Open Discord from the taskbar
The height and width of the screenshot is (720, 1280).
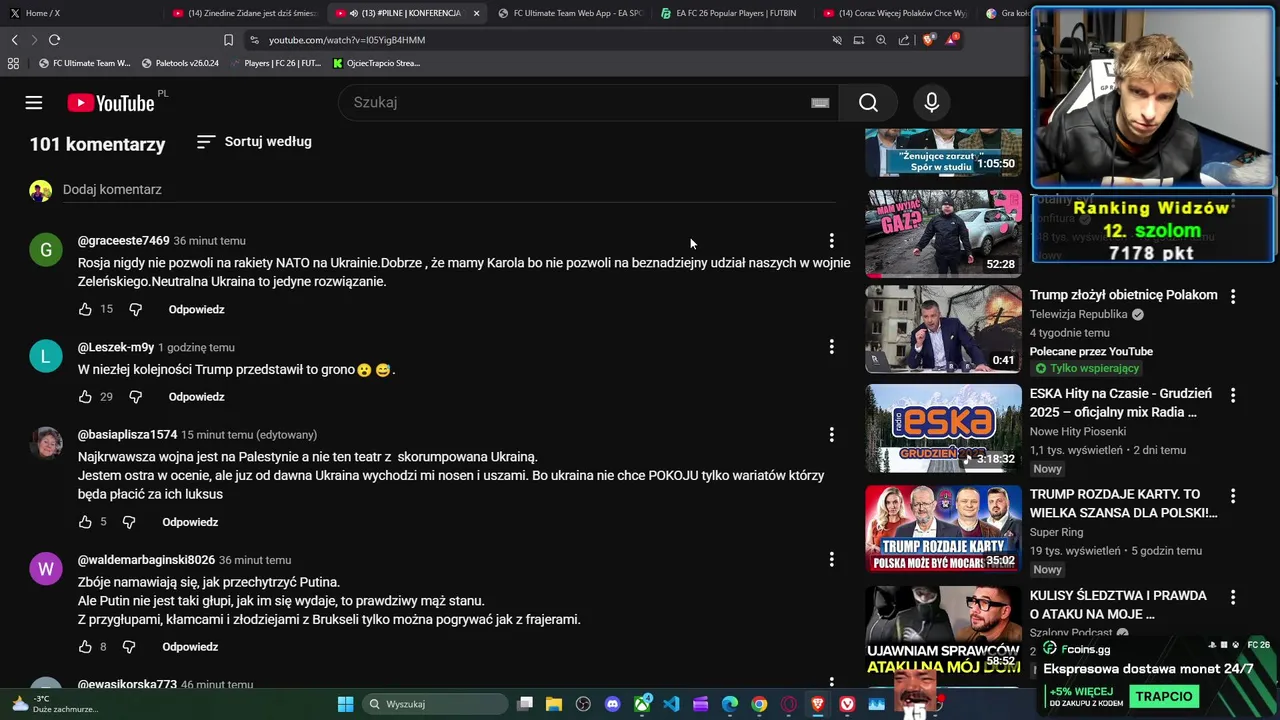tap(613, 704)
